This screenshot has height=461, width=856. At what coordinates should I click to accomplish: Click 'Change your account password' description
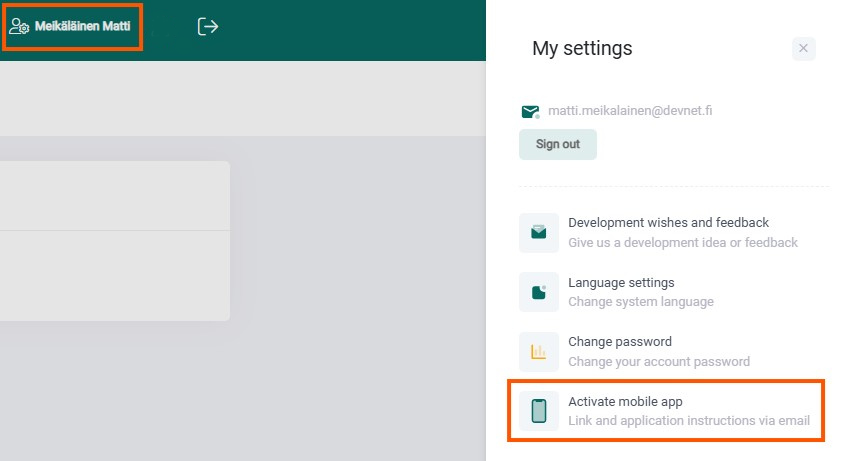[659, 362]
